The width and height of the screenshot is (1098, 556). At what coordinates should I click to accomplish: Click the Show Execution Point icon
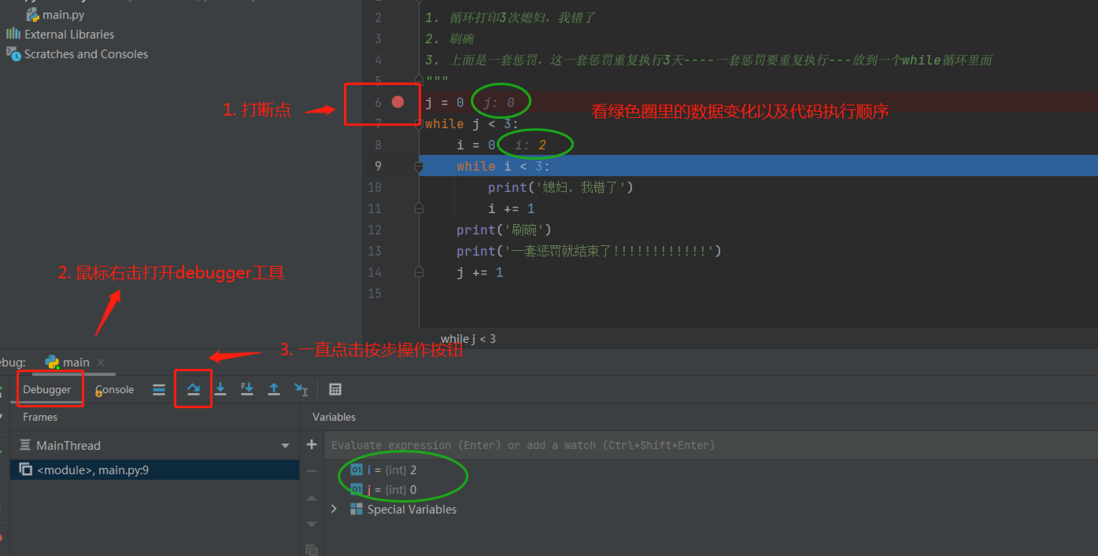159,389
